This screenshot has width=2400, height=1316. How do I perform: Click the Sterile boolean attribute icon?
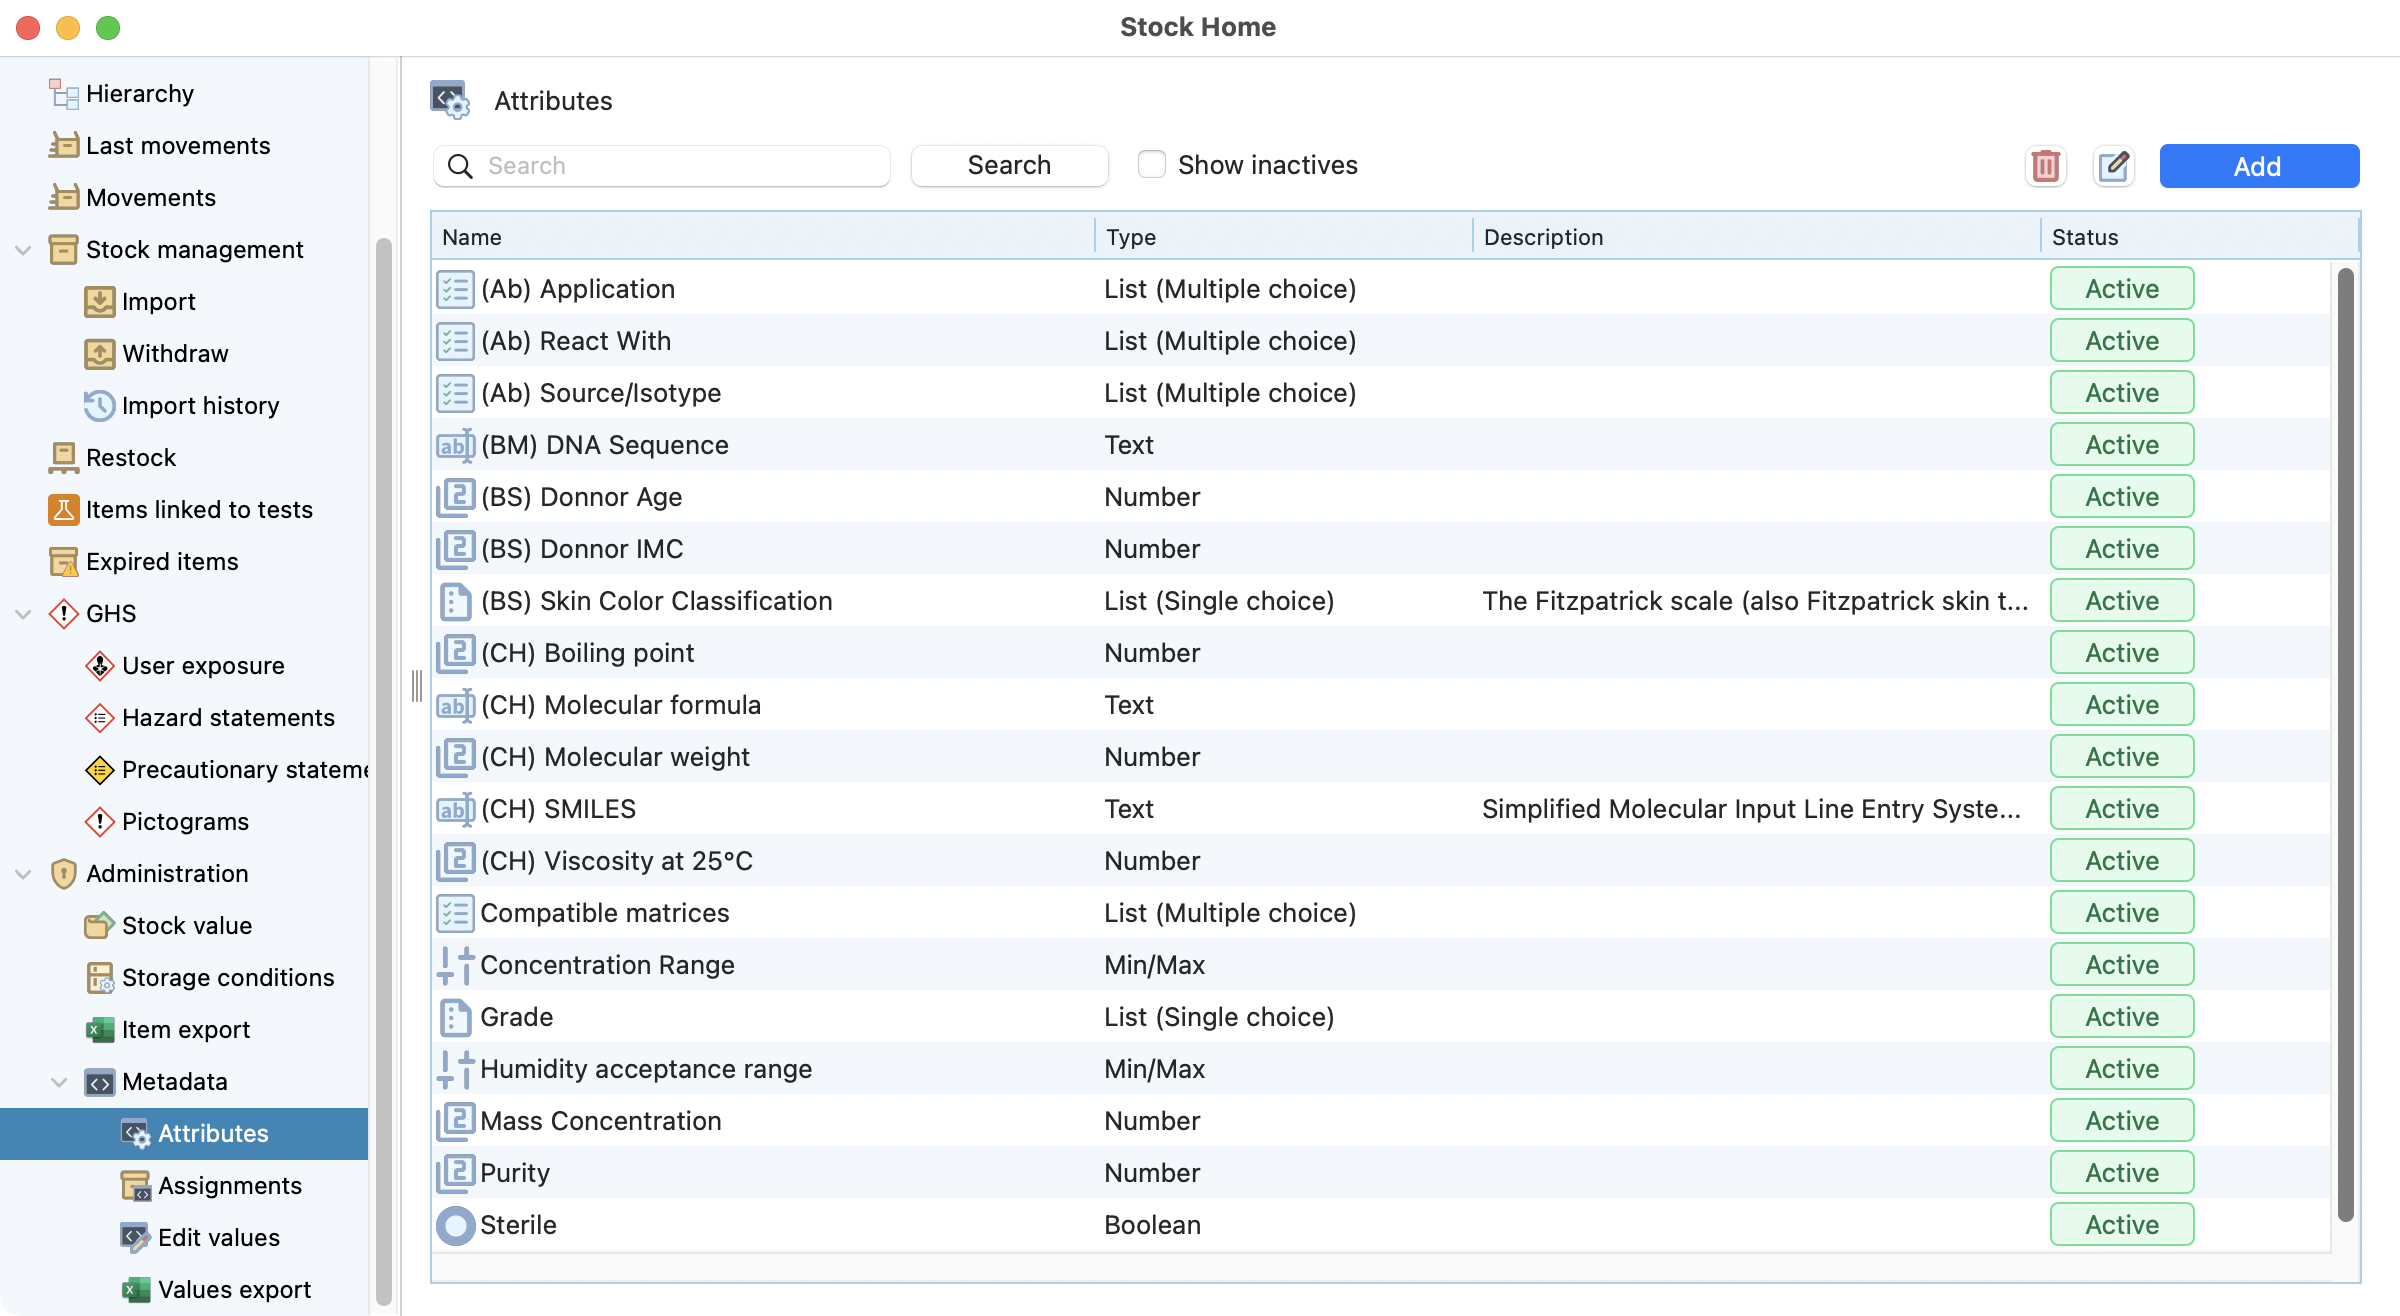point(455,1225)
